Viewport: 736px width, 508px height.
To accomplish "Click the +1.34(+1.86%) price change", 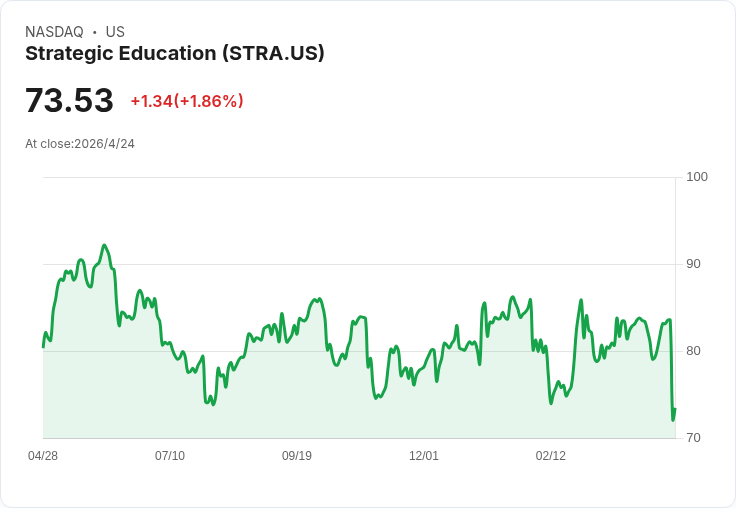I will click(187, 101).
